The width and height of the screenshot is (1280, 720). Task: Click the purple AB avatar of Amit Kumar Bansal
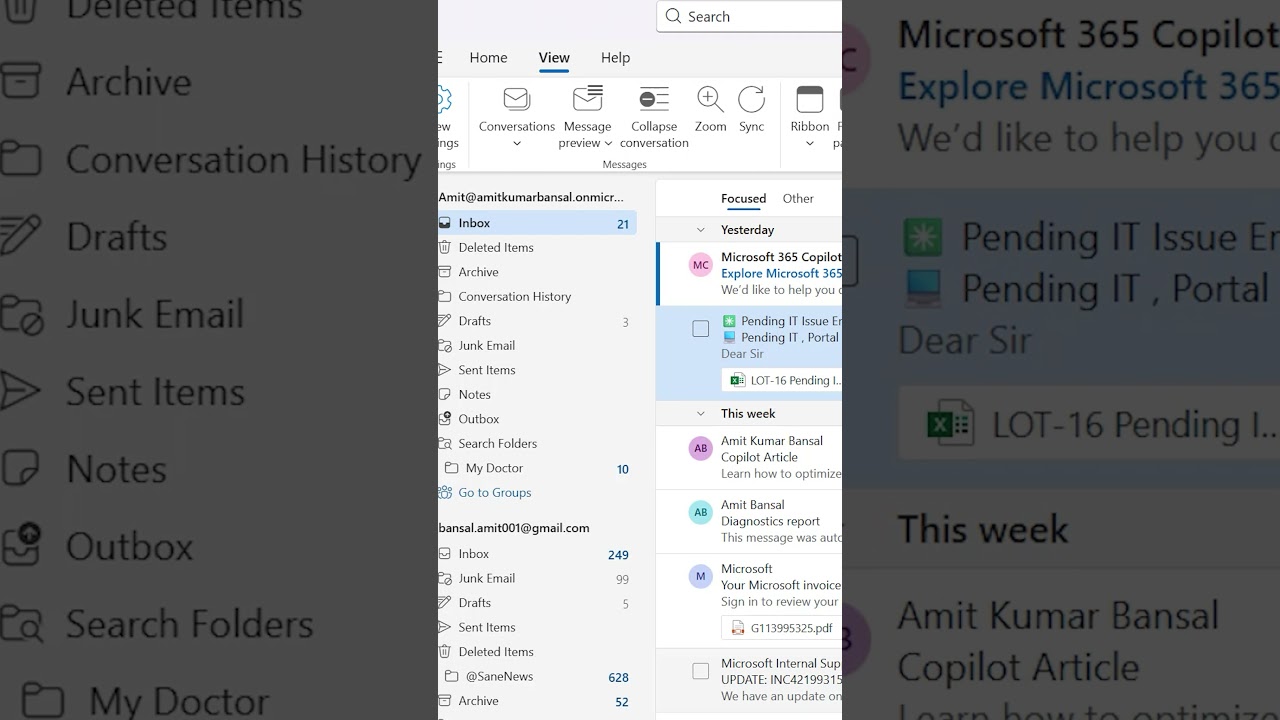tap(701, 449)
